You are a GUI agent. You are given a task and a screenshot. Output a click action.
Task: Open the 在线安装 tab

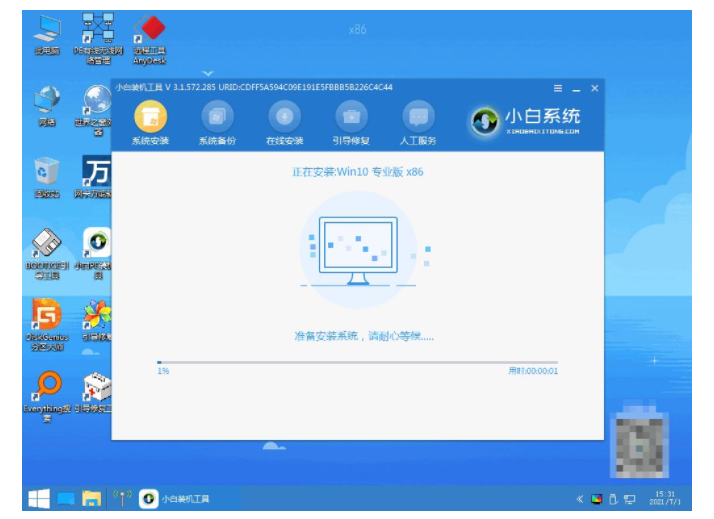tap(284, 124)
